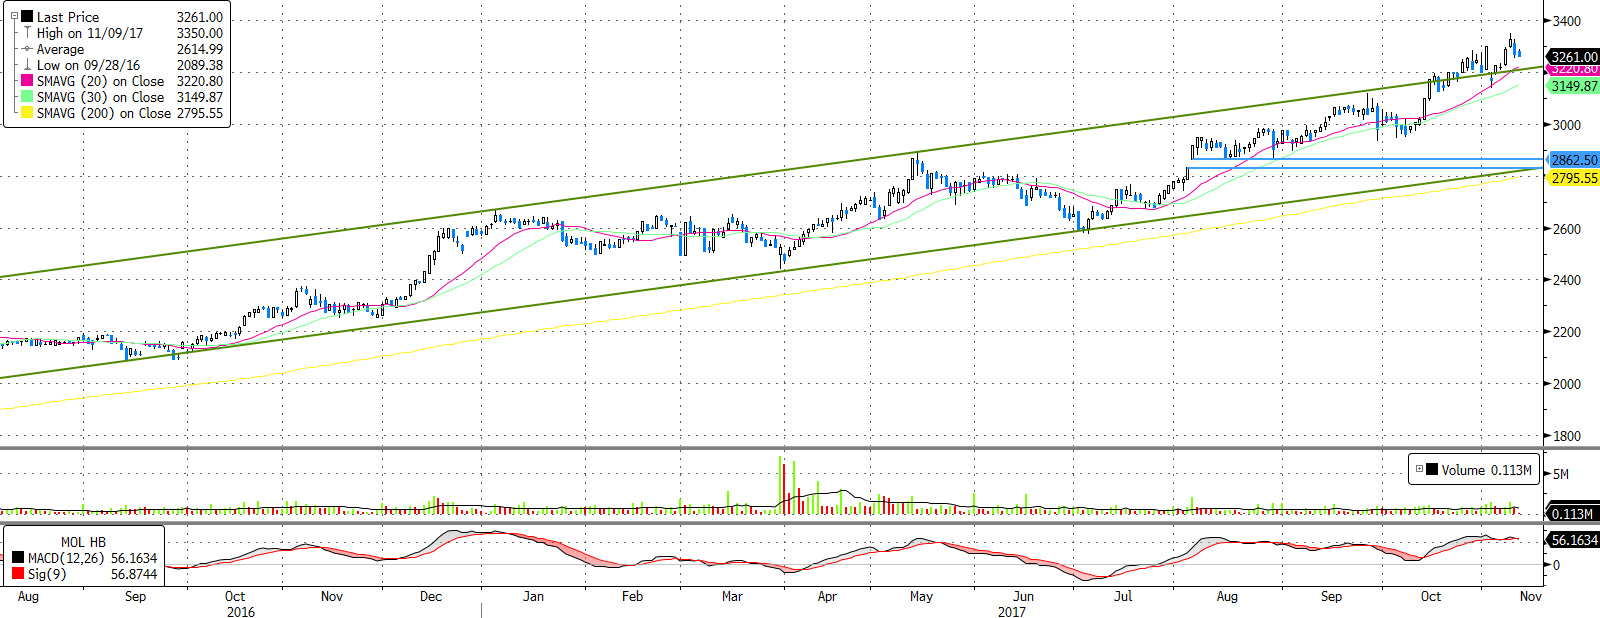Click the 'MOL HB' panel title
Image resolution: width=1600 pixels, height=618 pixels.
[x=83, y=542]
